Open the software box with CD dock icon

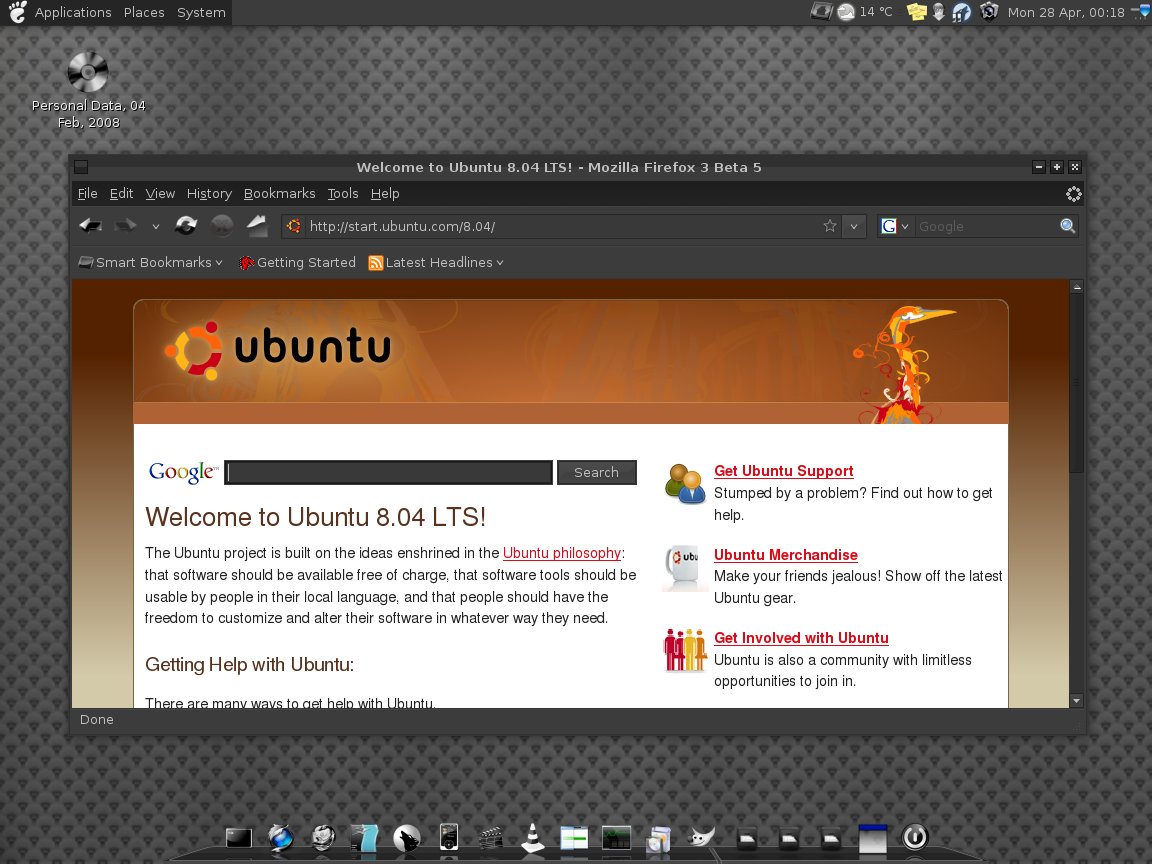tap(658, 838)
